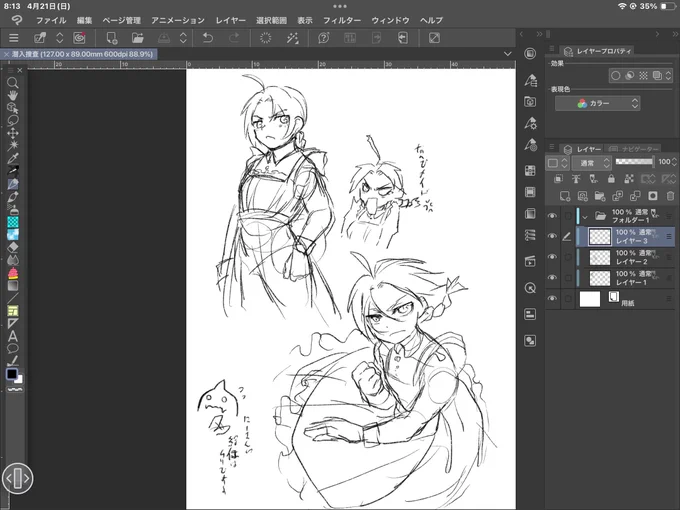Open the ファイル menu
This screenshot has width=680, height=510.
coord(51,20)
